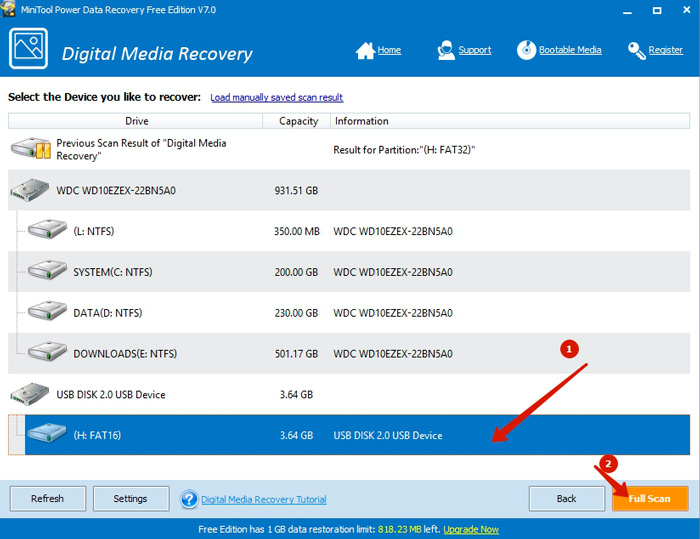Click Result for Partition (H: FAT32) text
The image size is (700, 539).
click(404, 150)
